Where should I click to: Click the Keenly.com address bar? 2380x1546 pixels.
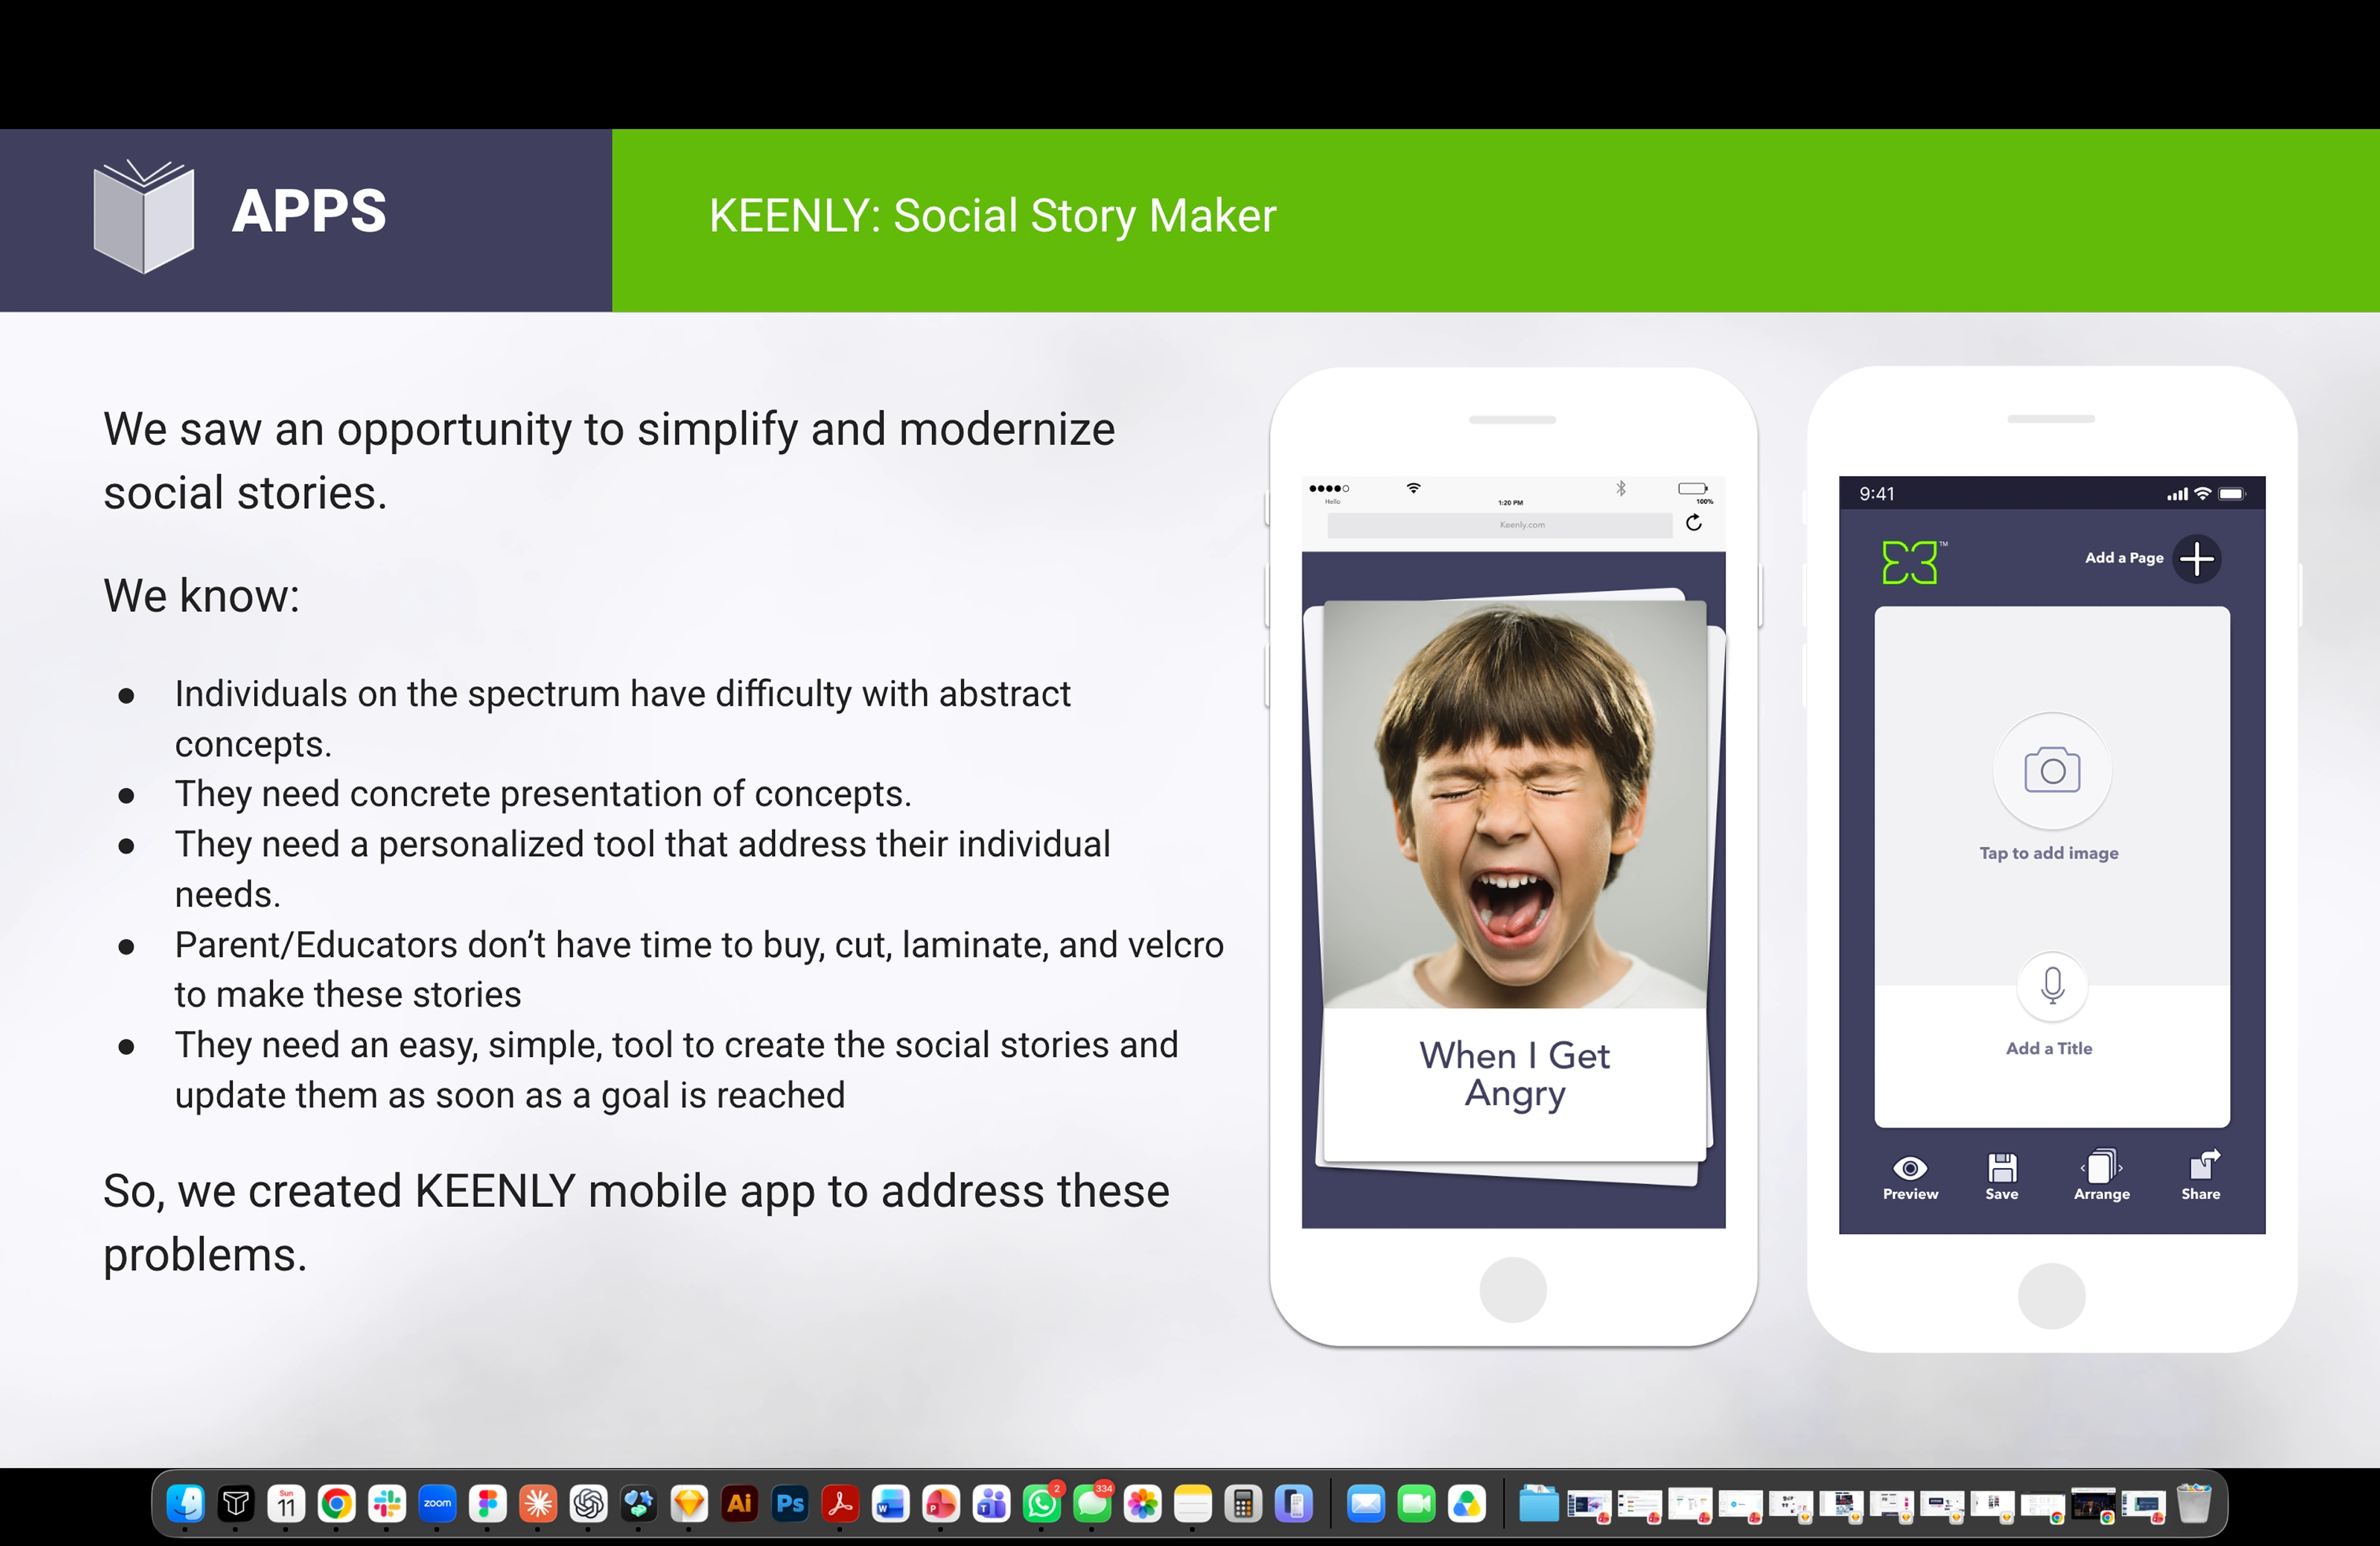point(1499,525)
